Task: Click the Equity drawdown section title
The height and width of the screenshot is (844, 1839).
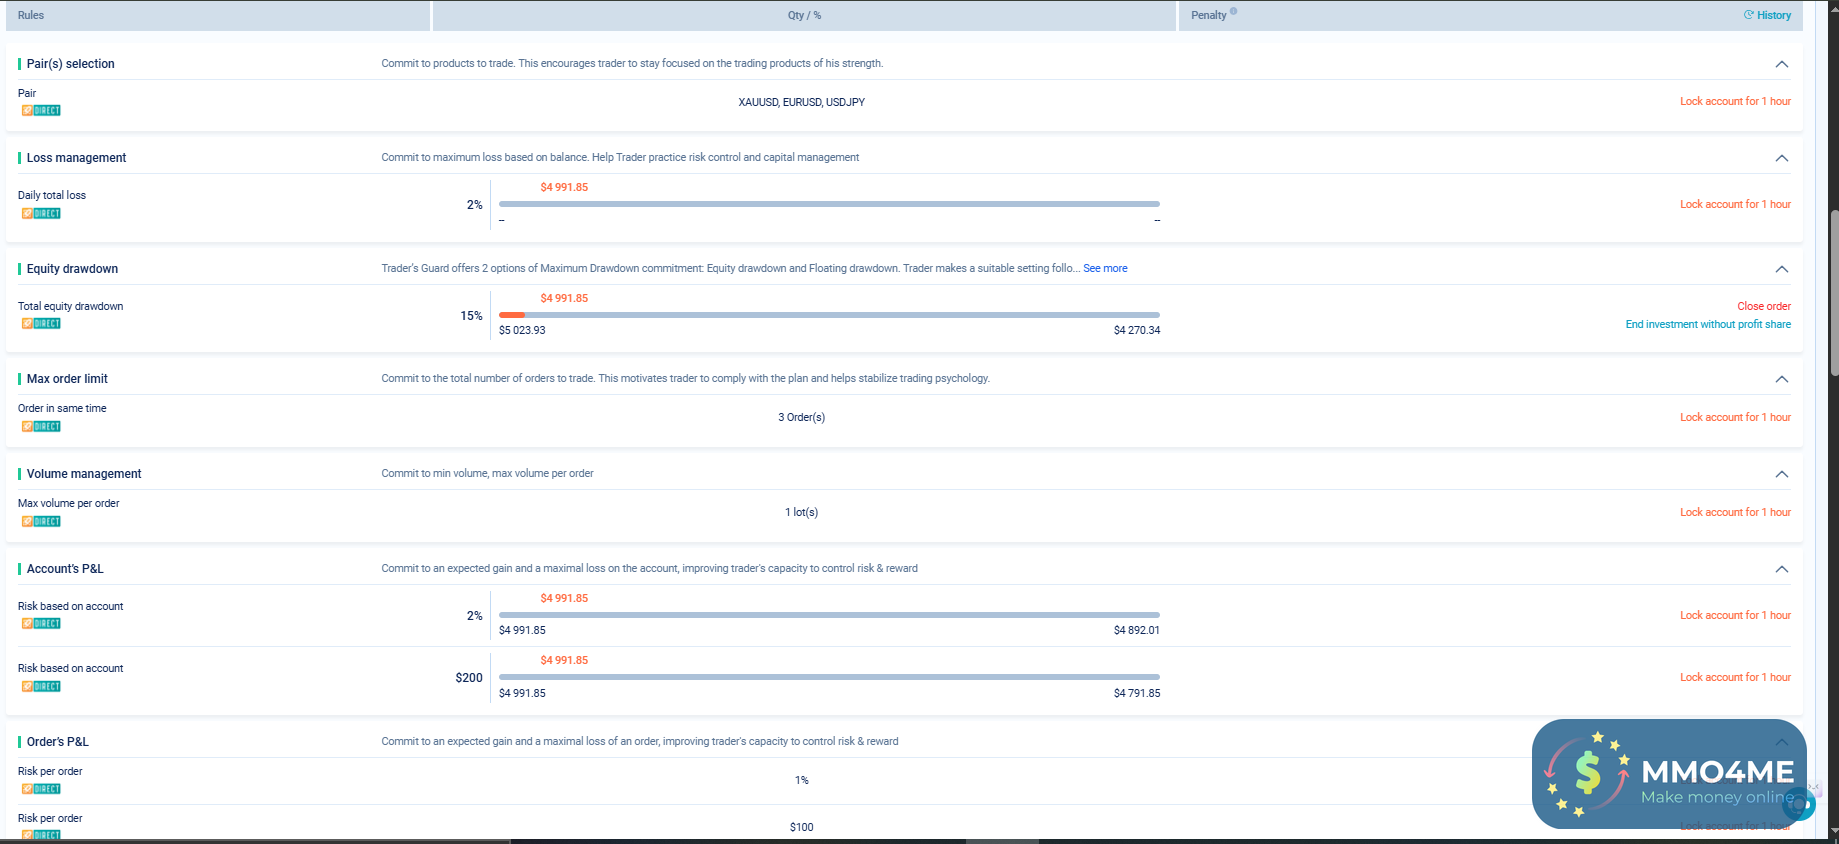Action: (72, 269)
